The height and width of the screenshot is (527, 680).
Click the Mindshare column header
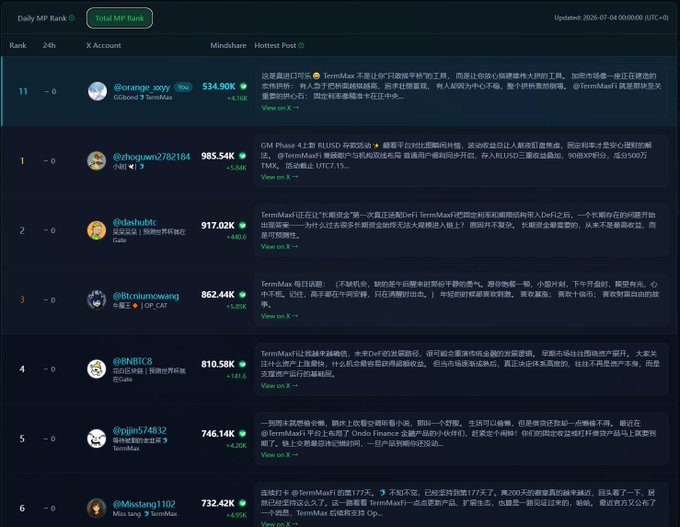228,45
